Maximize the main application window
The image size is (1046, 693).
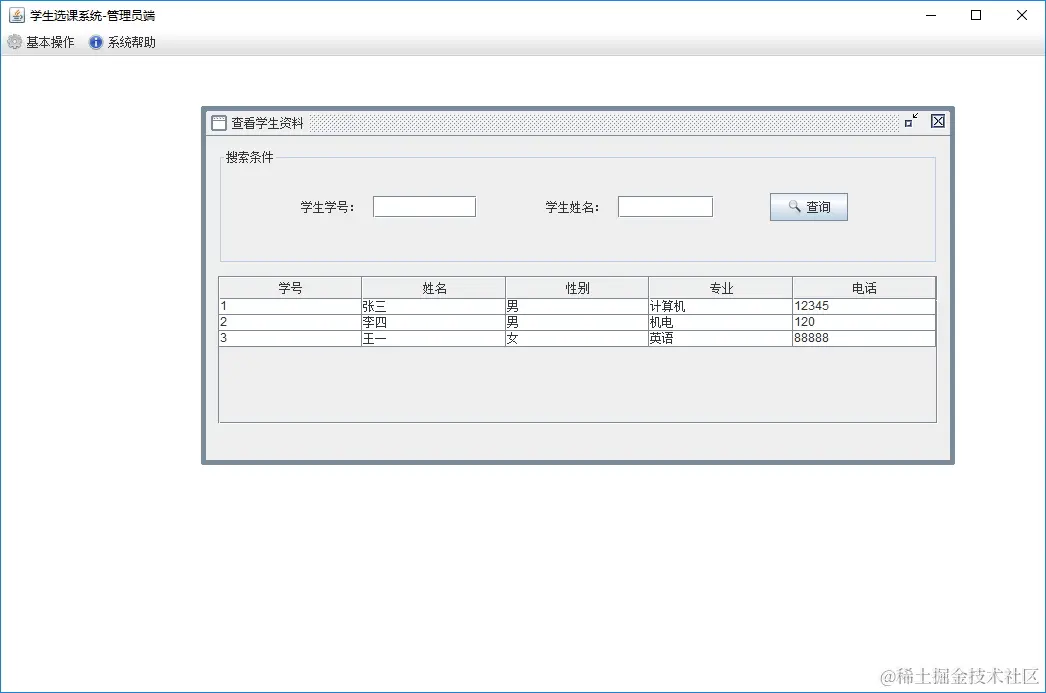click(x=976, y=15)
